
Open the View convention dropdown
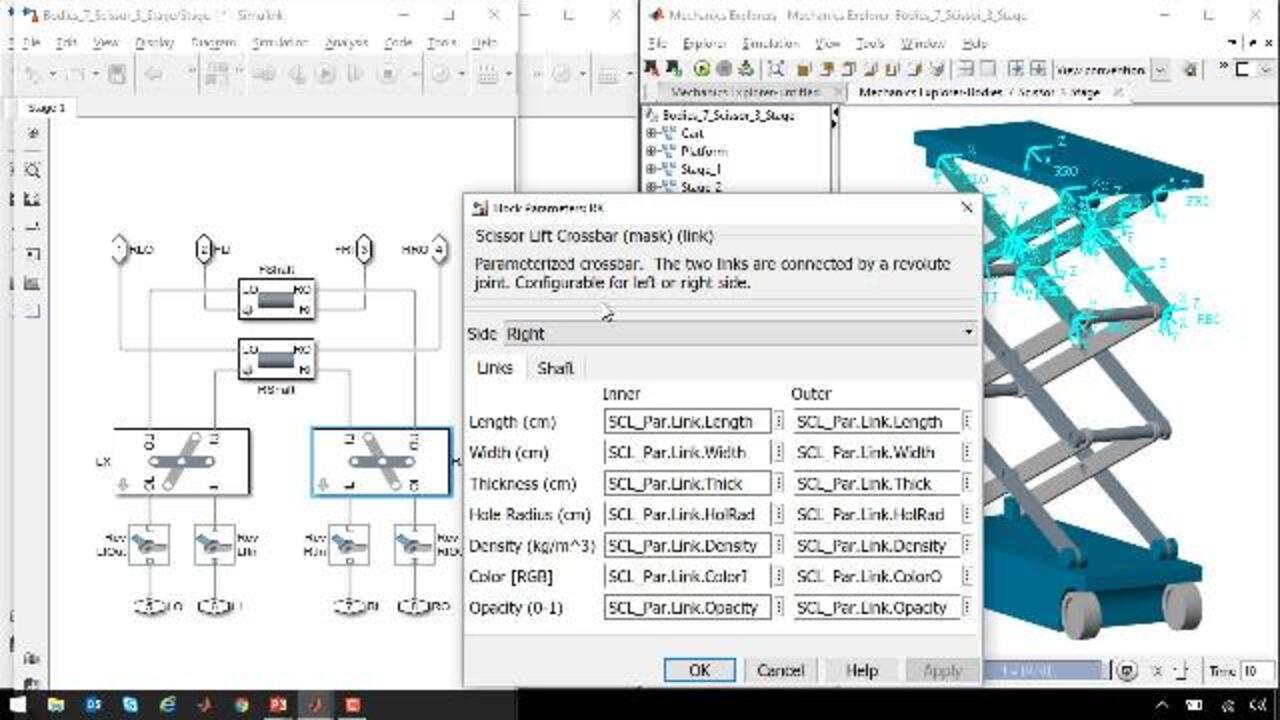(x=1160, y=70)
